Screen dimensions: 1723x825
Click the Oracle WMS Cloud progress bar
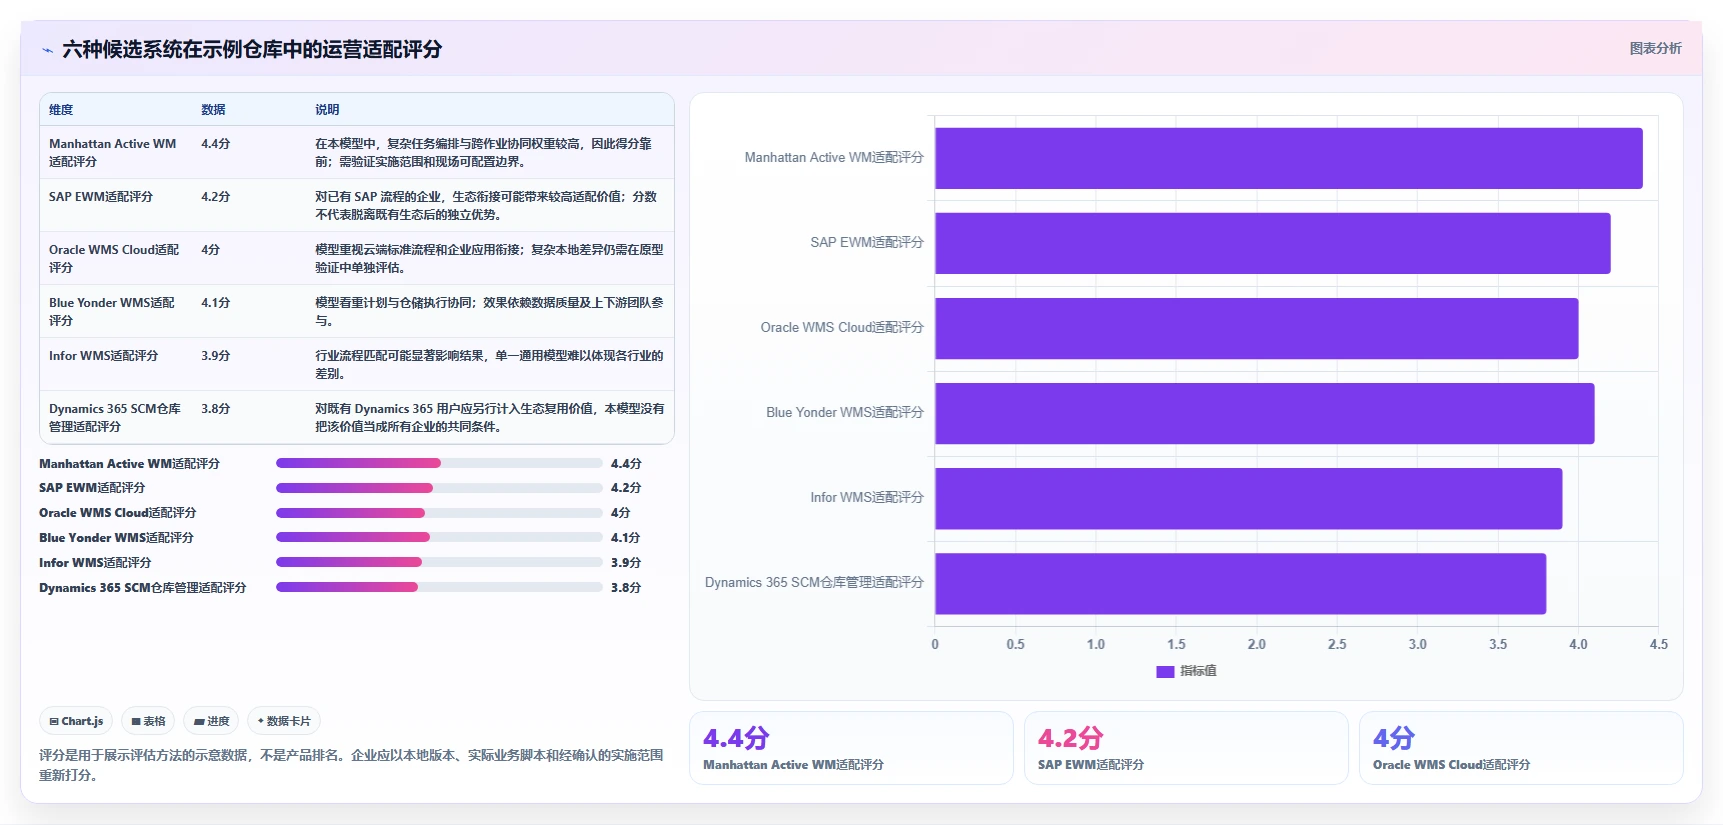pos(439,513)
